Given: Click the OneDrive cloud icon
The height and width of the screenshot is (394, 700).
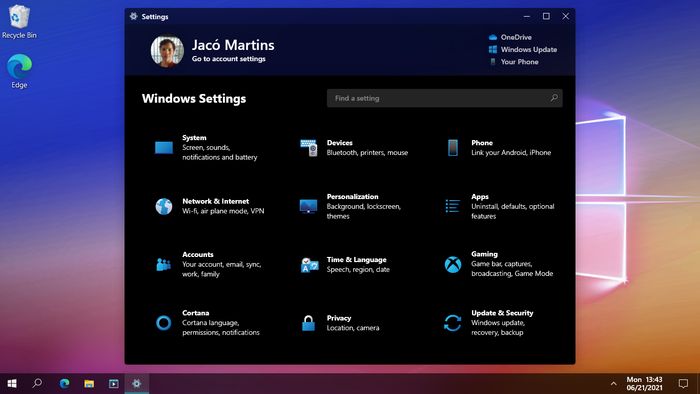Looking at the screenshot, I should tap(493, 37).
